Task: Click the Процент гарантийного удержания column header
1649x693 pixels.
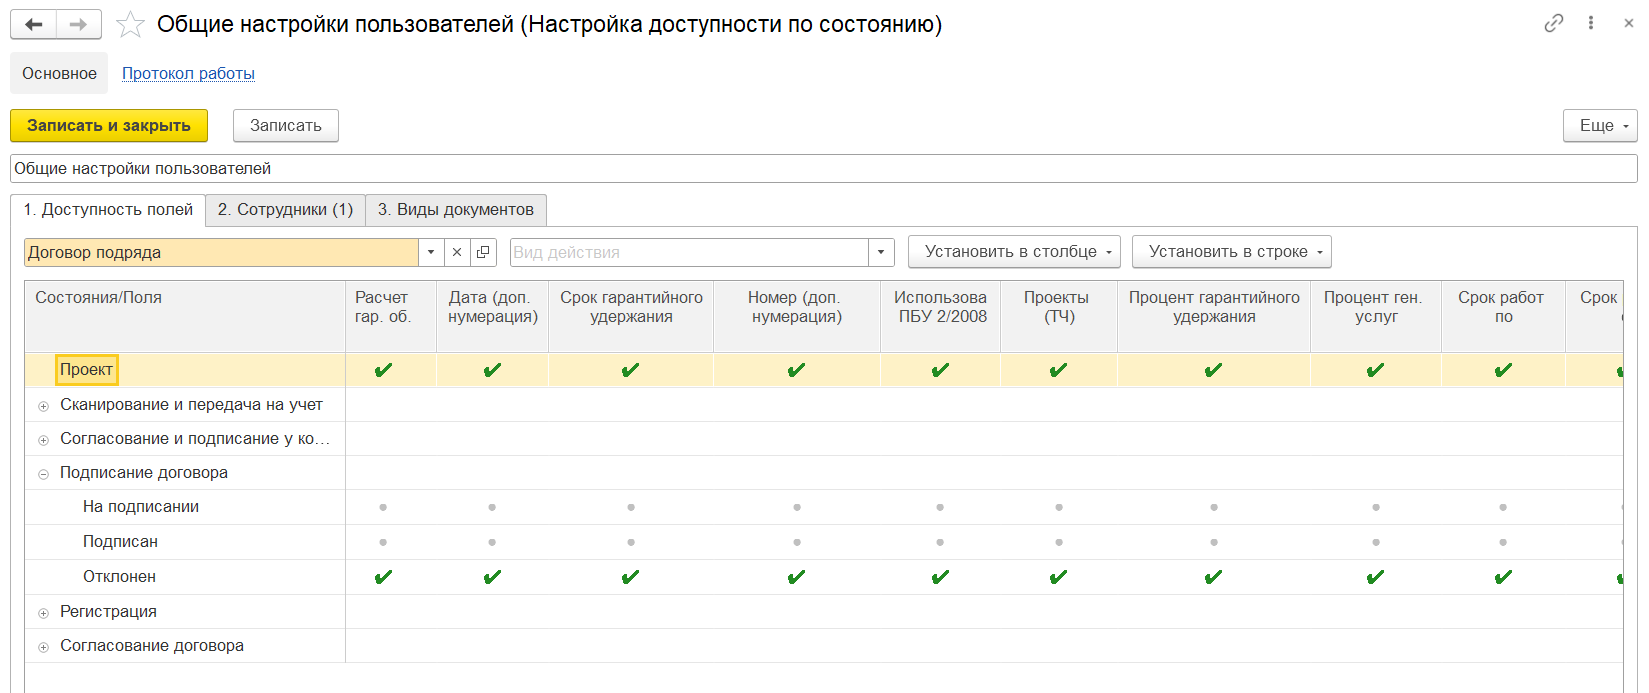Action: (x=1214, y=316)
